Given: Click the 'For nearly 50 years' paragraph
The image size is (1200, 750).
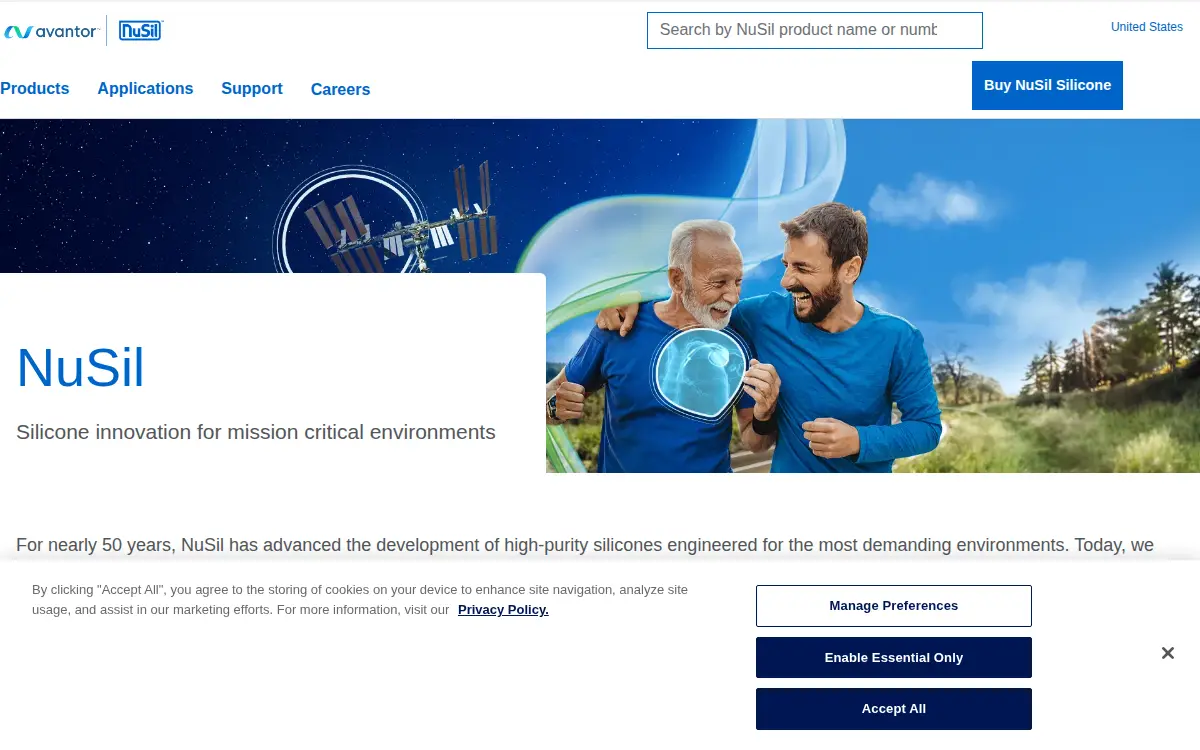Looking at the screenshot, I should click(x=585, y=545).
